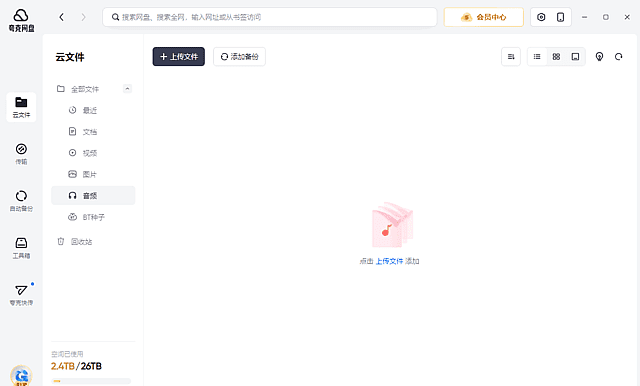Minimize the window

click(x=584, y=17)
